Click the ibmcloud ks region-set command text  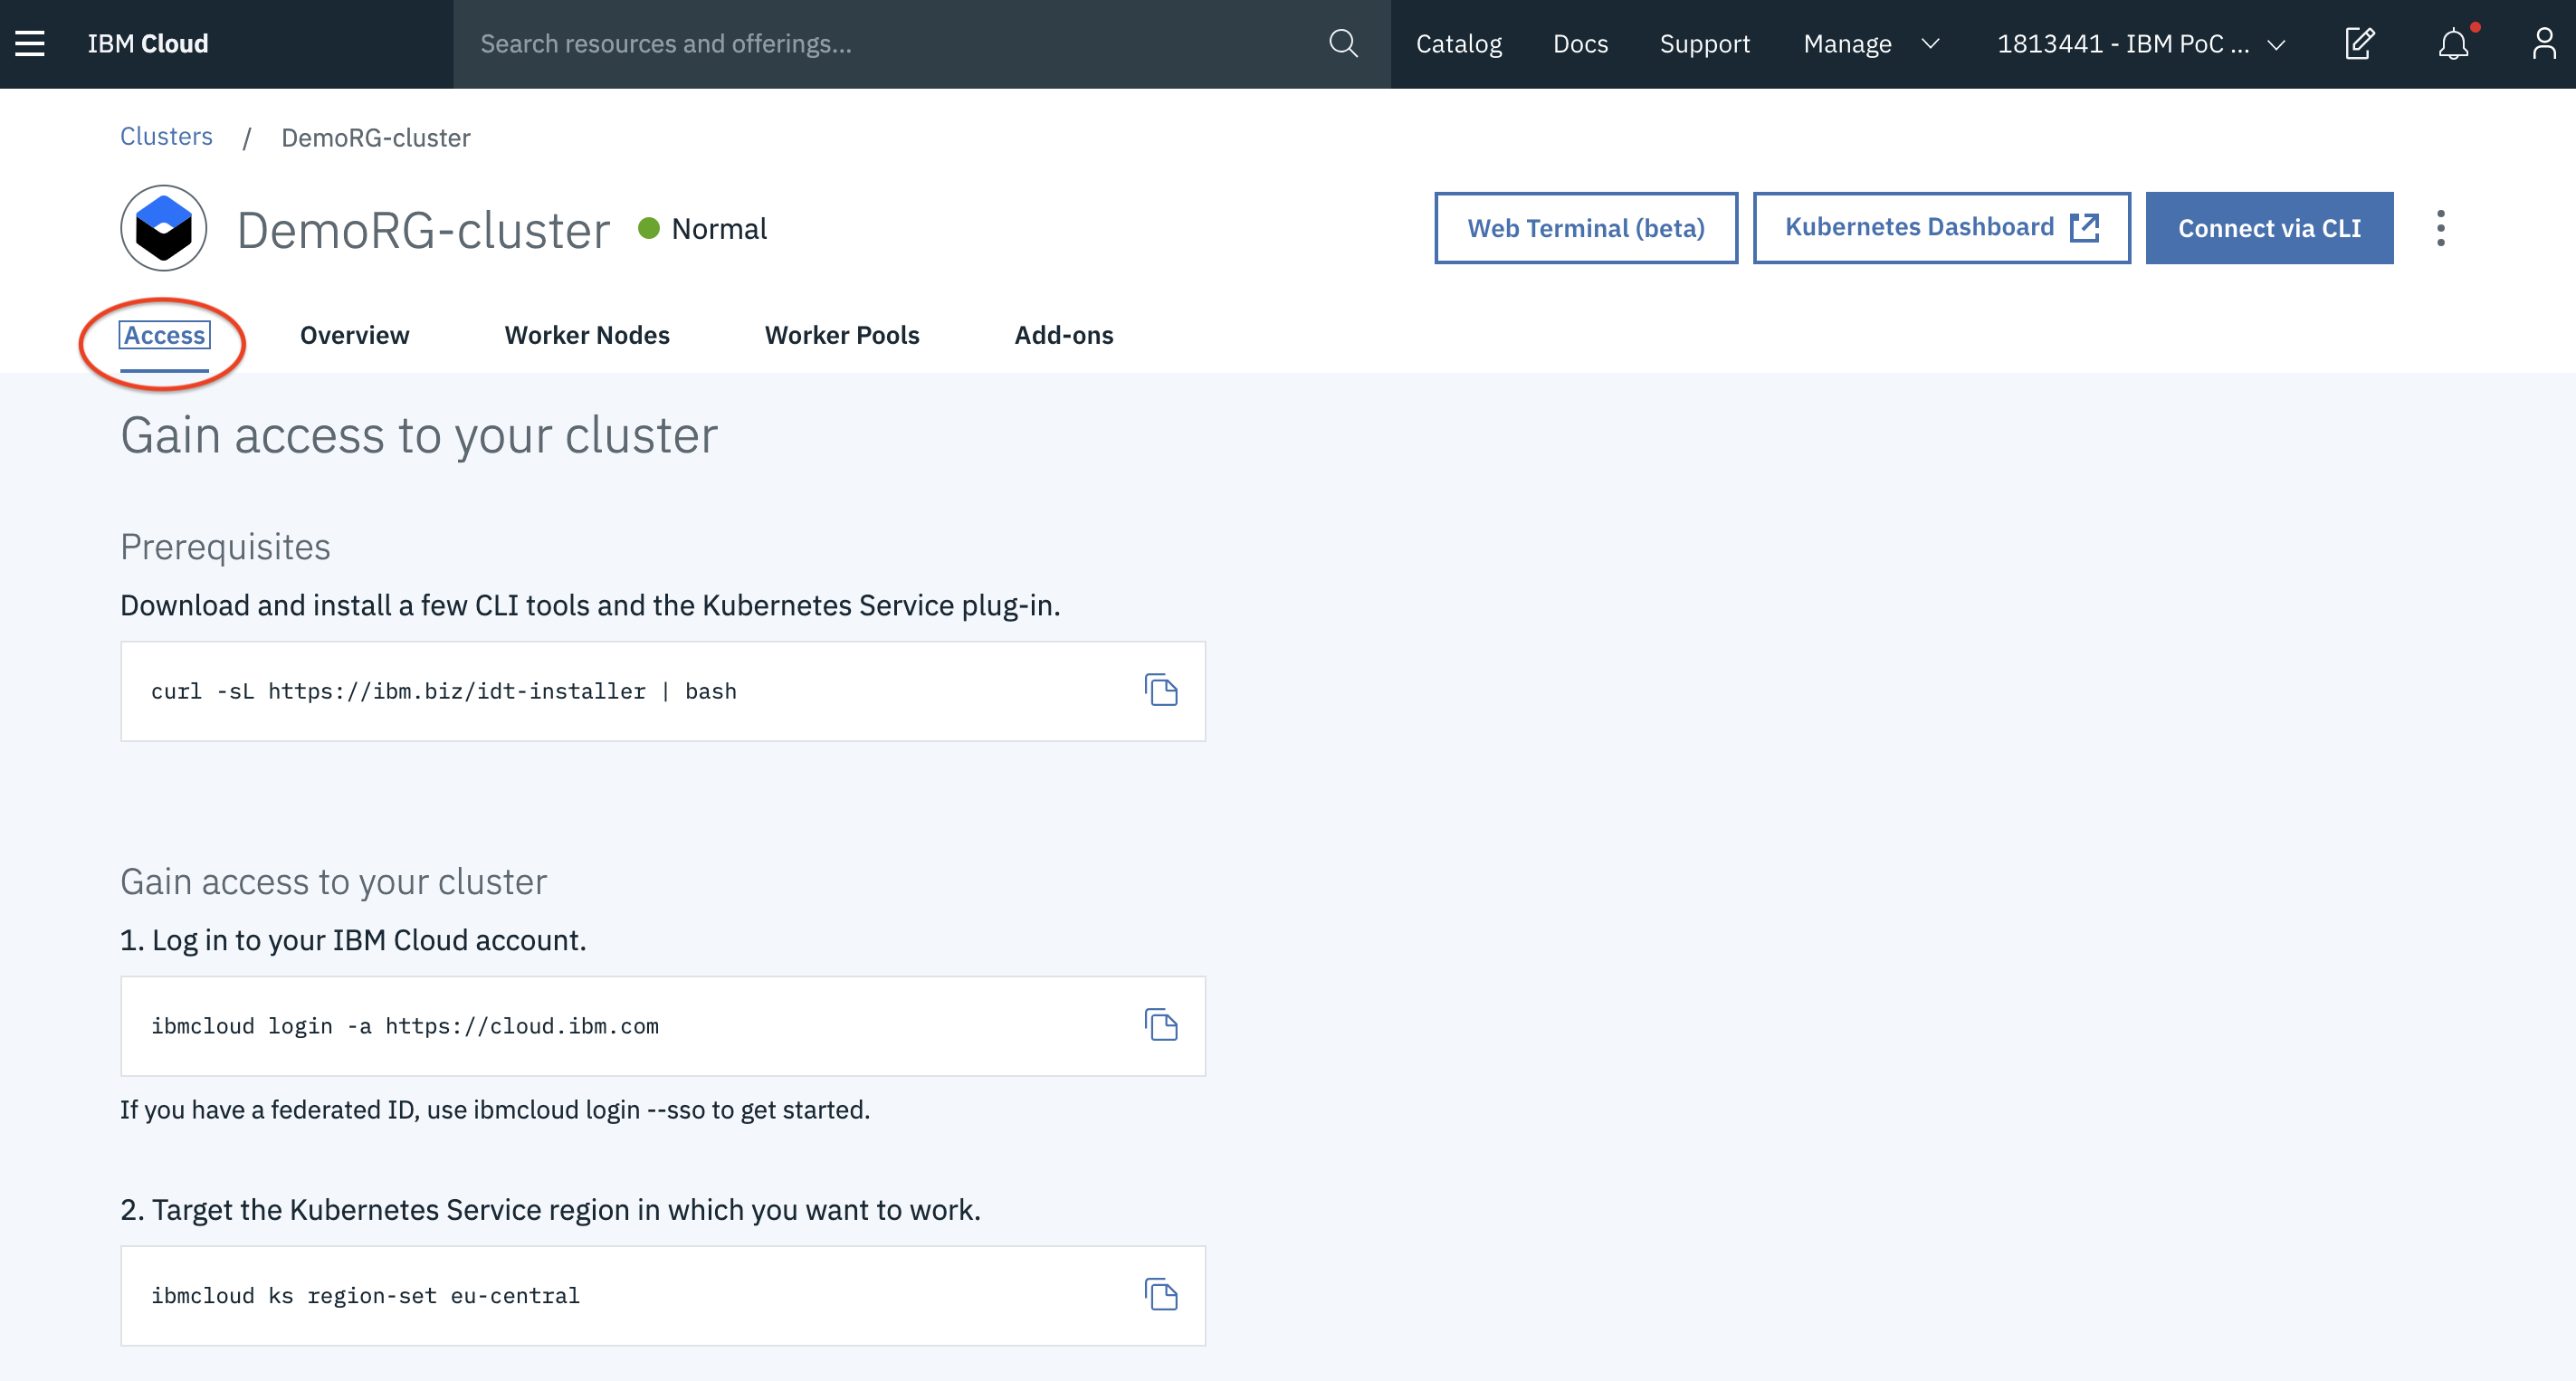[x=365, y=1296]
